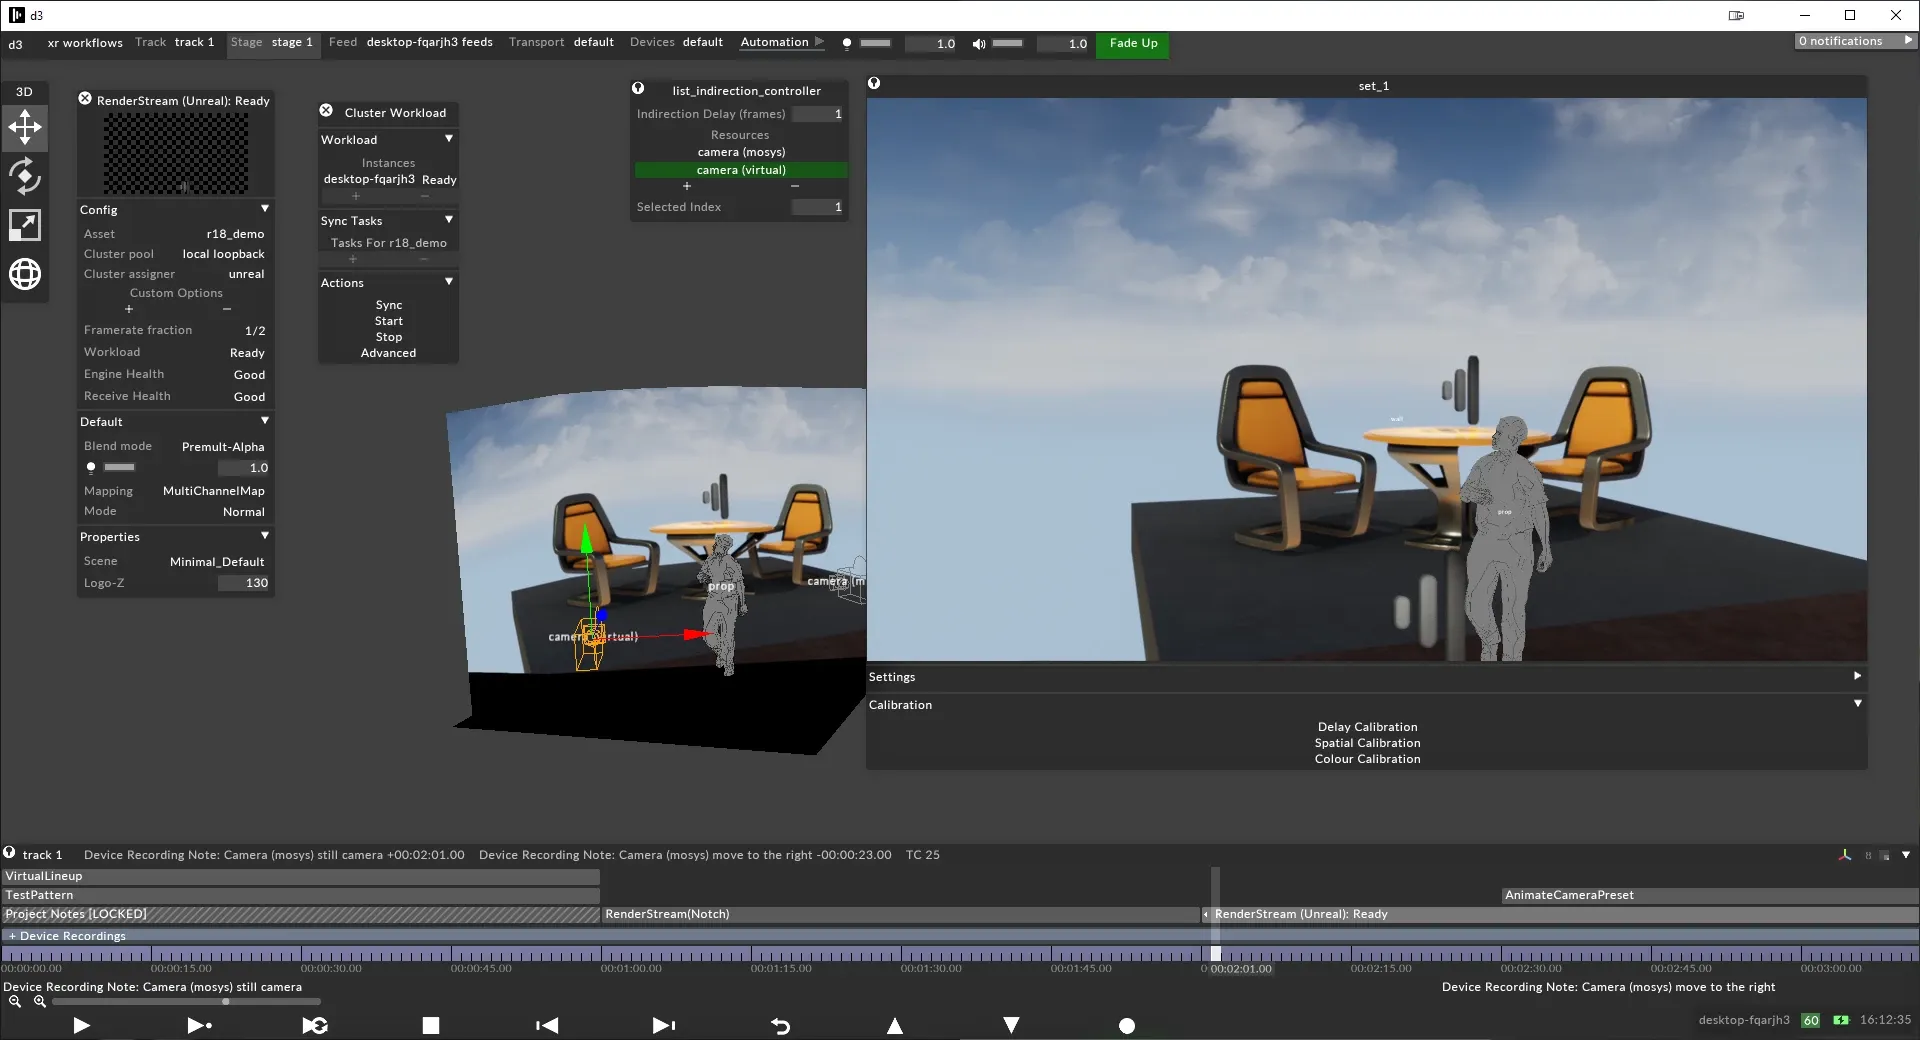Toggle the track 1 enable dot
Image resolution: width=1920 pixels, height=1040 pixels.
(x=8, y=854)
